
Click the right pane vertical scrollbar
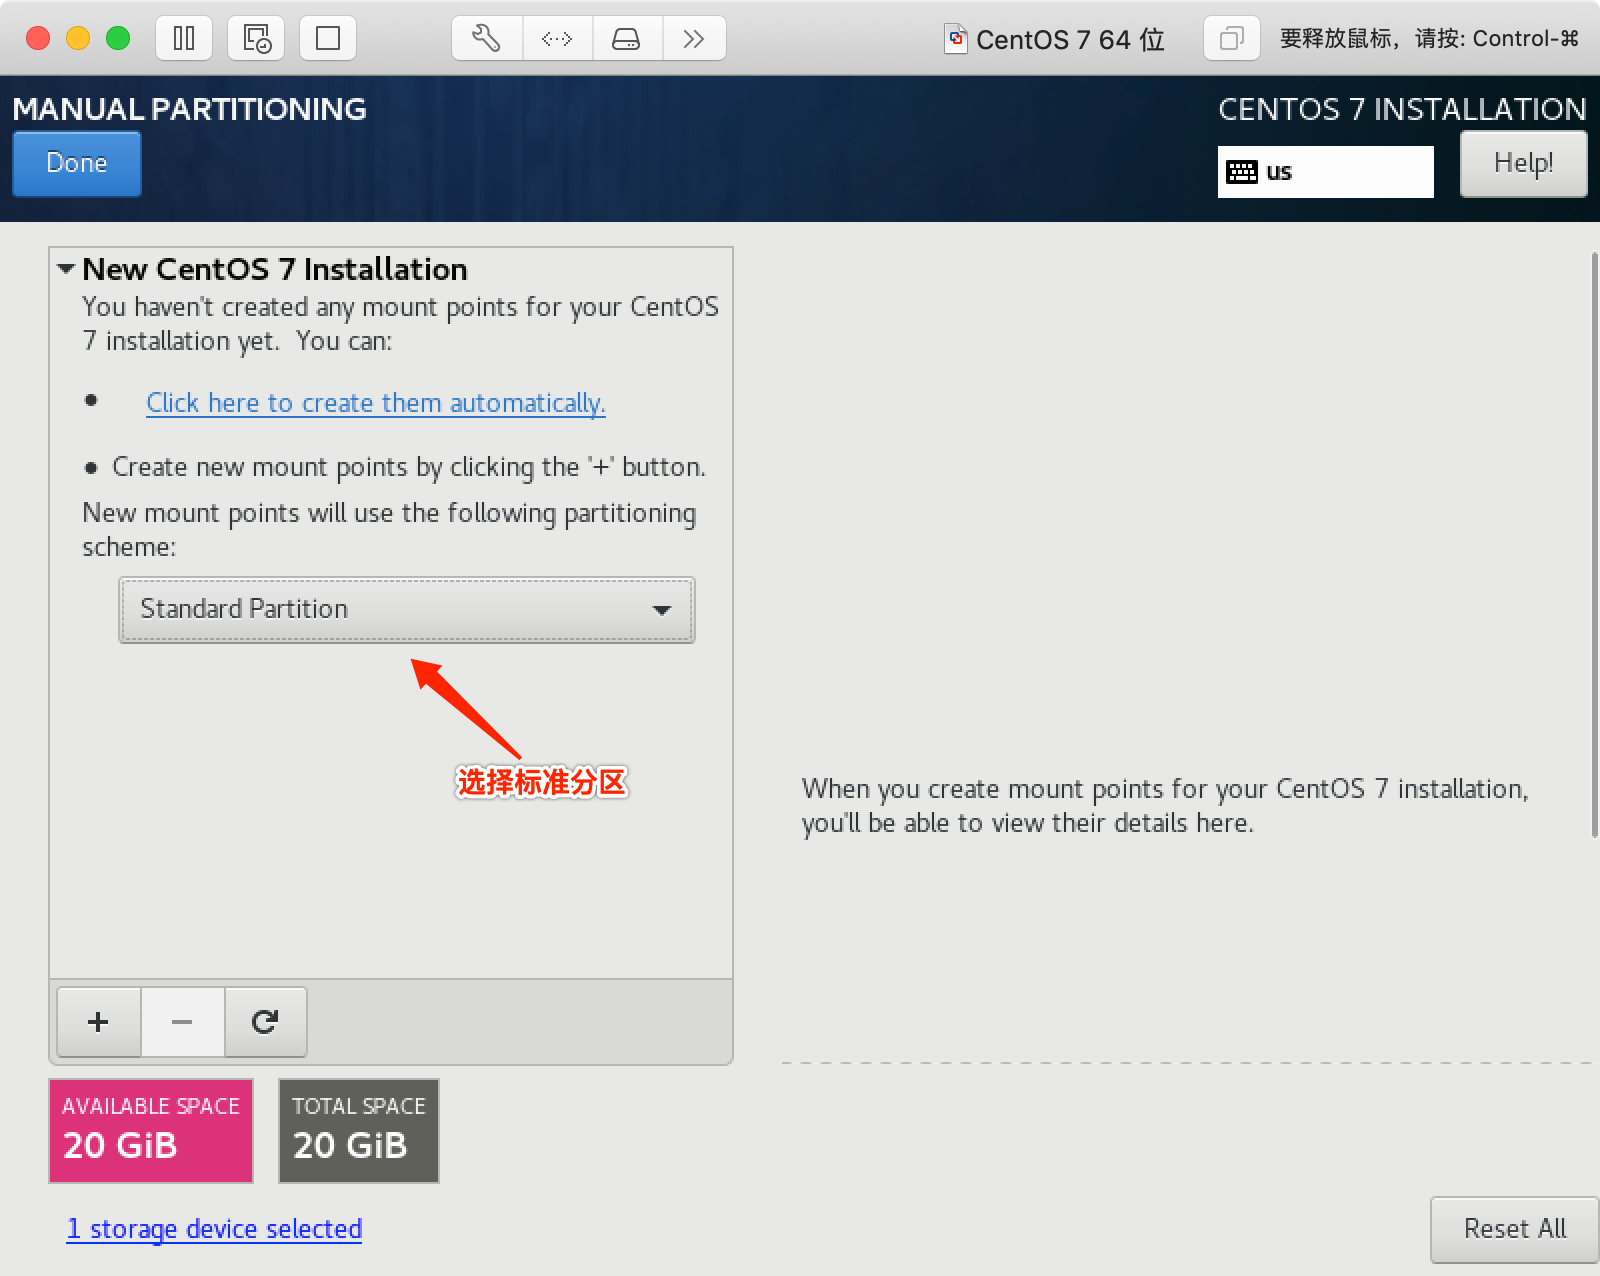pos(1594,545)
